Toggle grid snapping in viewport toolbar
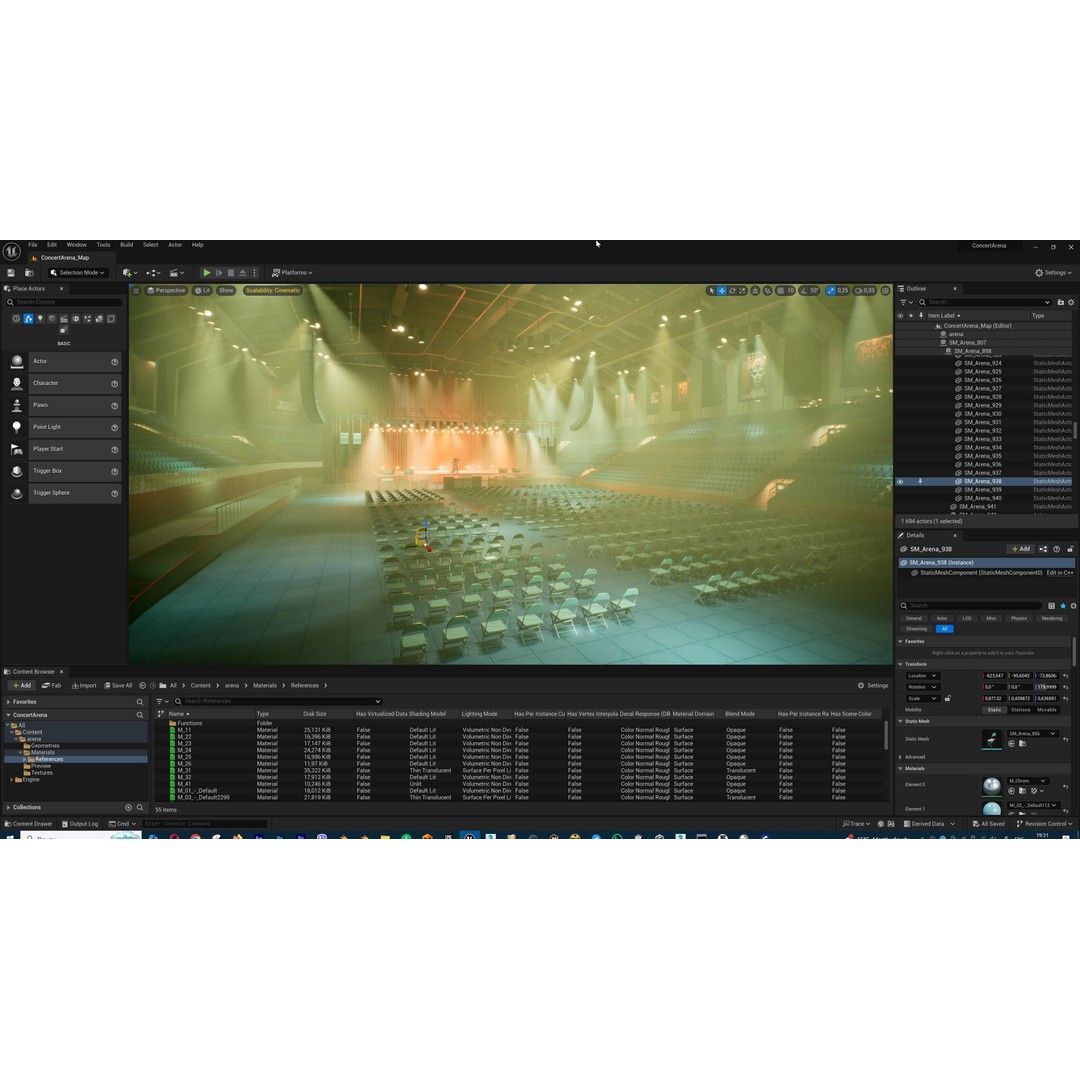 pyautogui.click(x=780, y=291)
